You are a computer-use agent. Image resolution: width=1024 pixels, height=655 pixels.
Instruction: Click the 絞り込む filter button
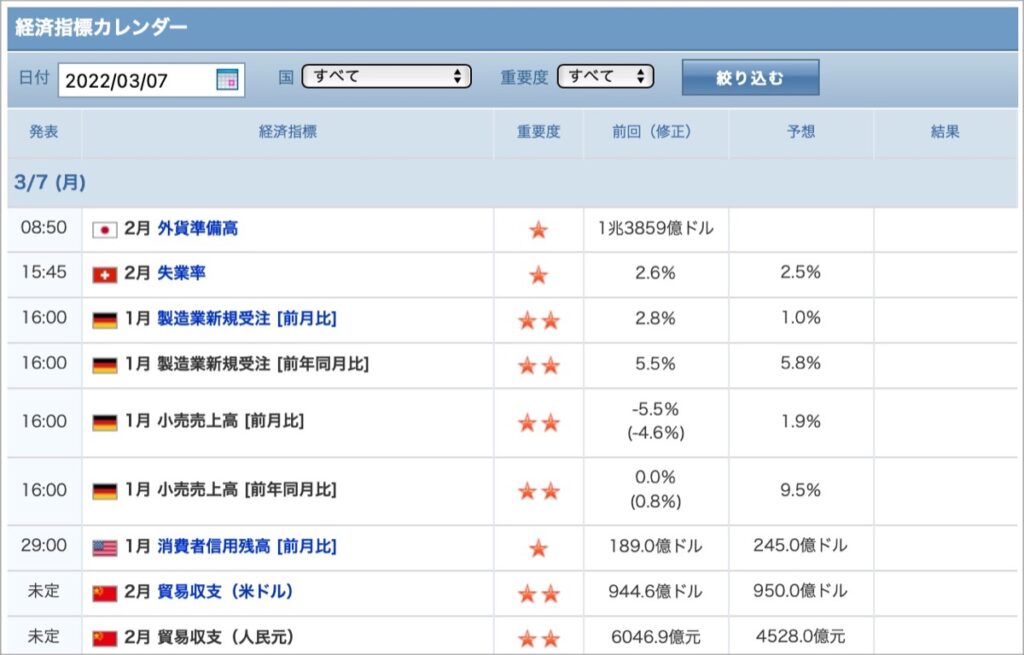750,78
